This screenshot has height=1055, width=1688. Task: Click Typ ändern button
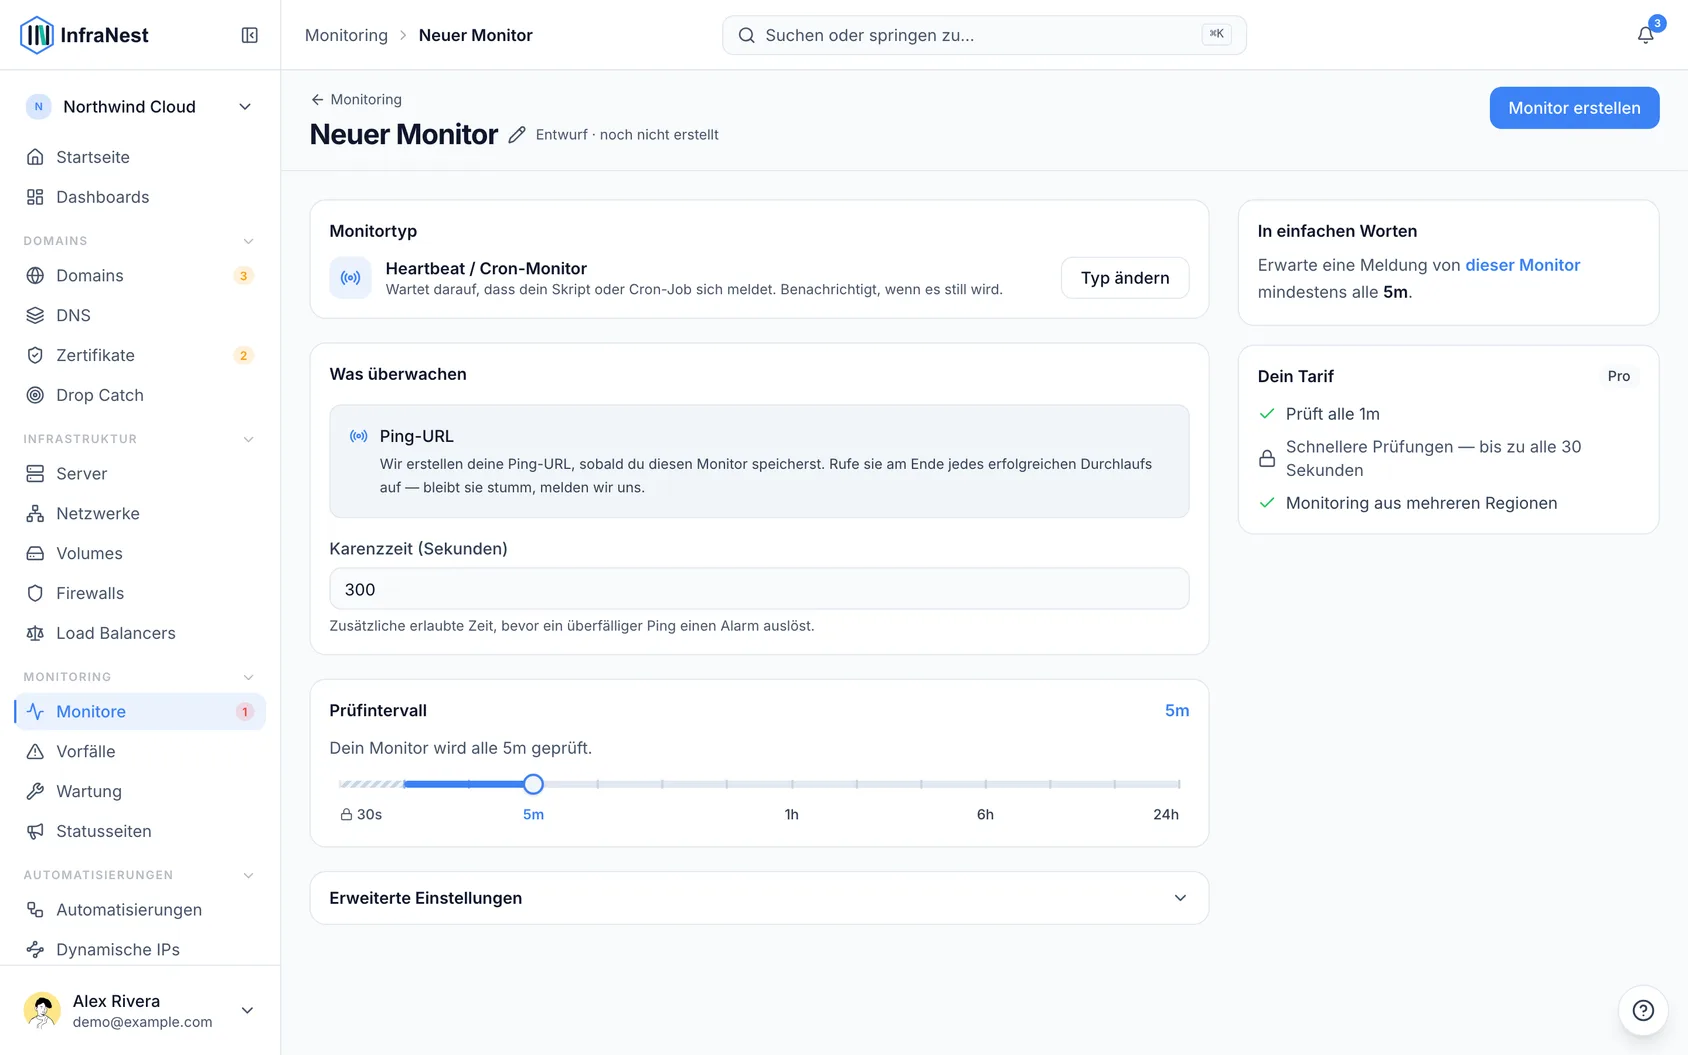[1125, 278]
